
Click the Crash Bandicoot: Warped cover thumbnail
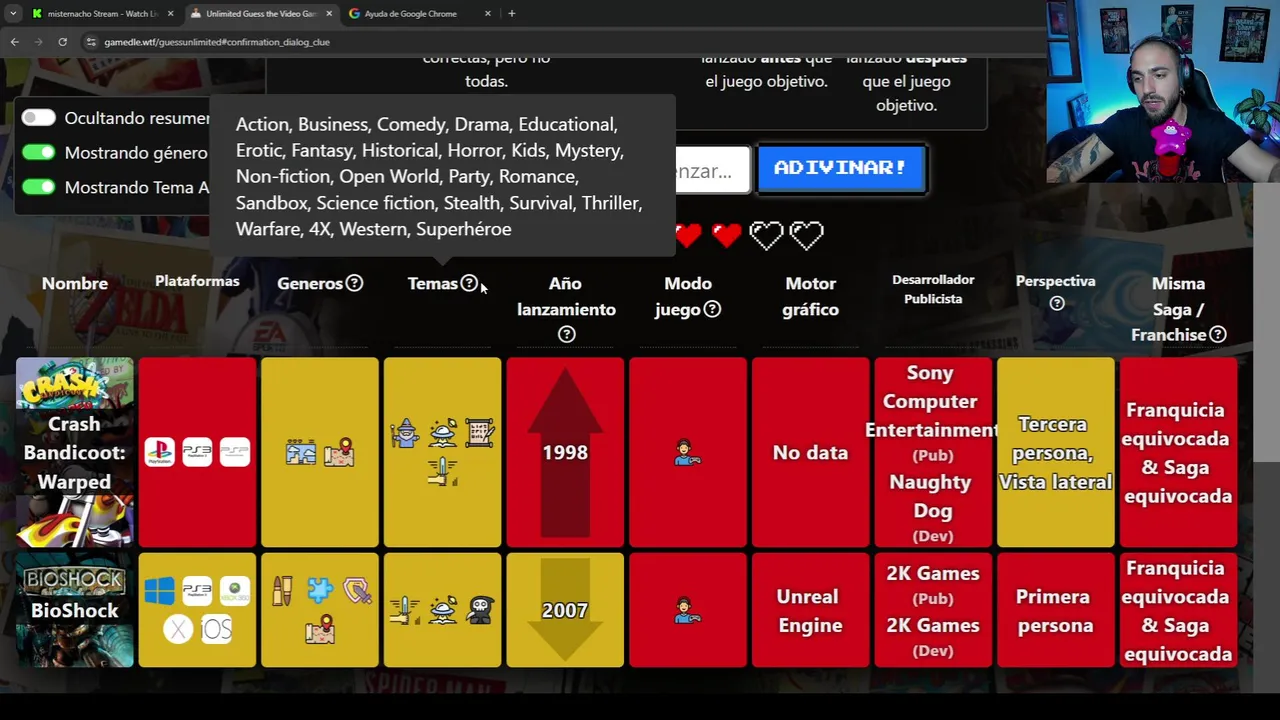[74, 452]
